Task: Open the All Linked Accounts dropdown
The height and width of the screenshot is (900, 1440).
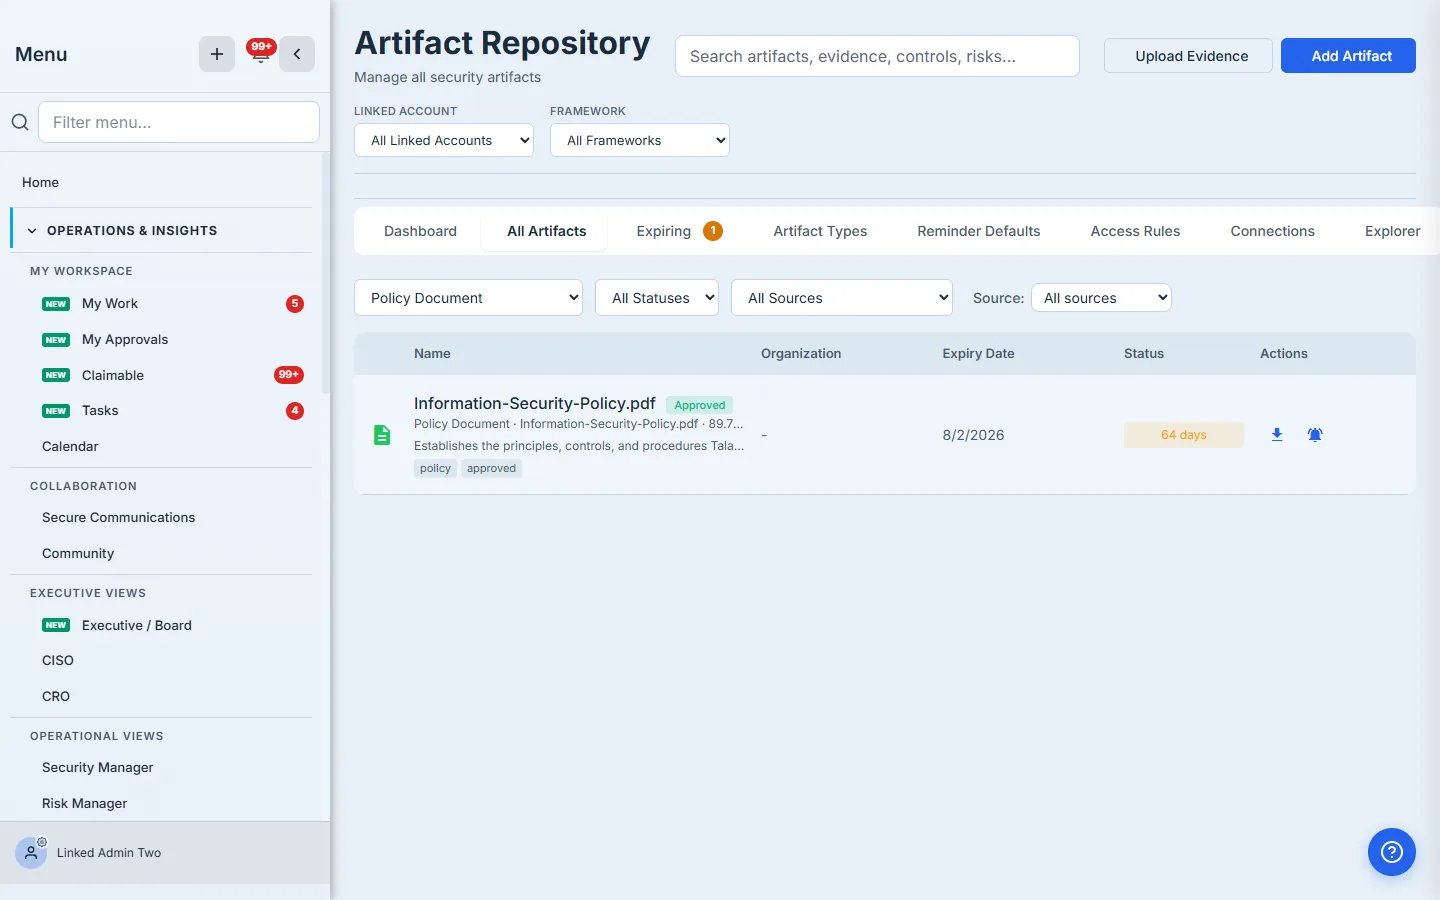Action: pos(444,140)
